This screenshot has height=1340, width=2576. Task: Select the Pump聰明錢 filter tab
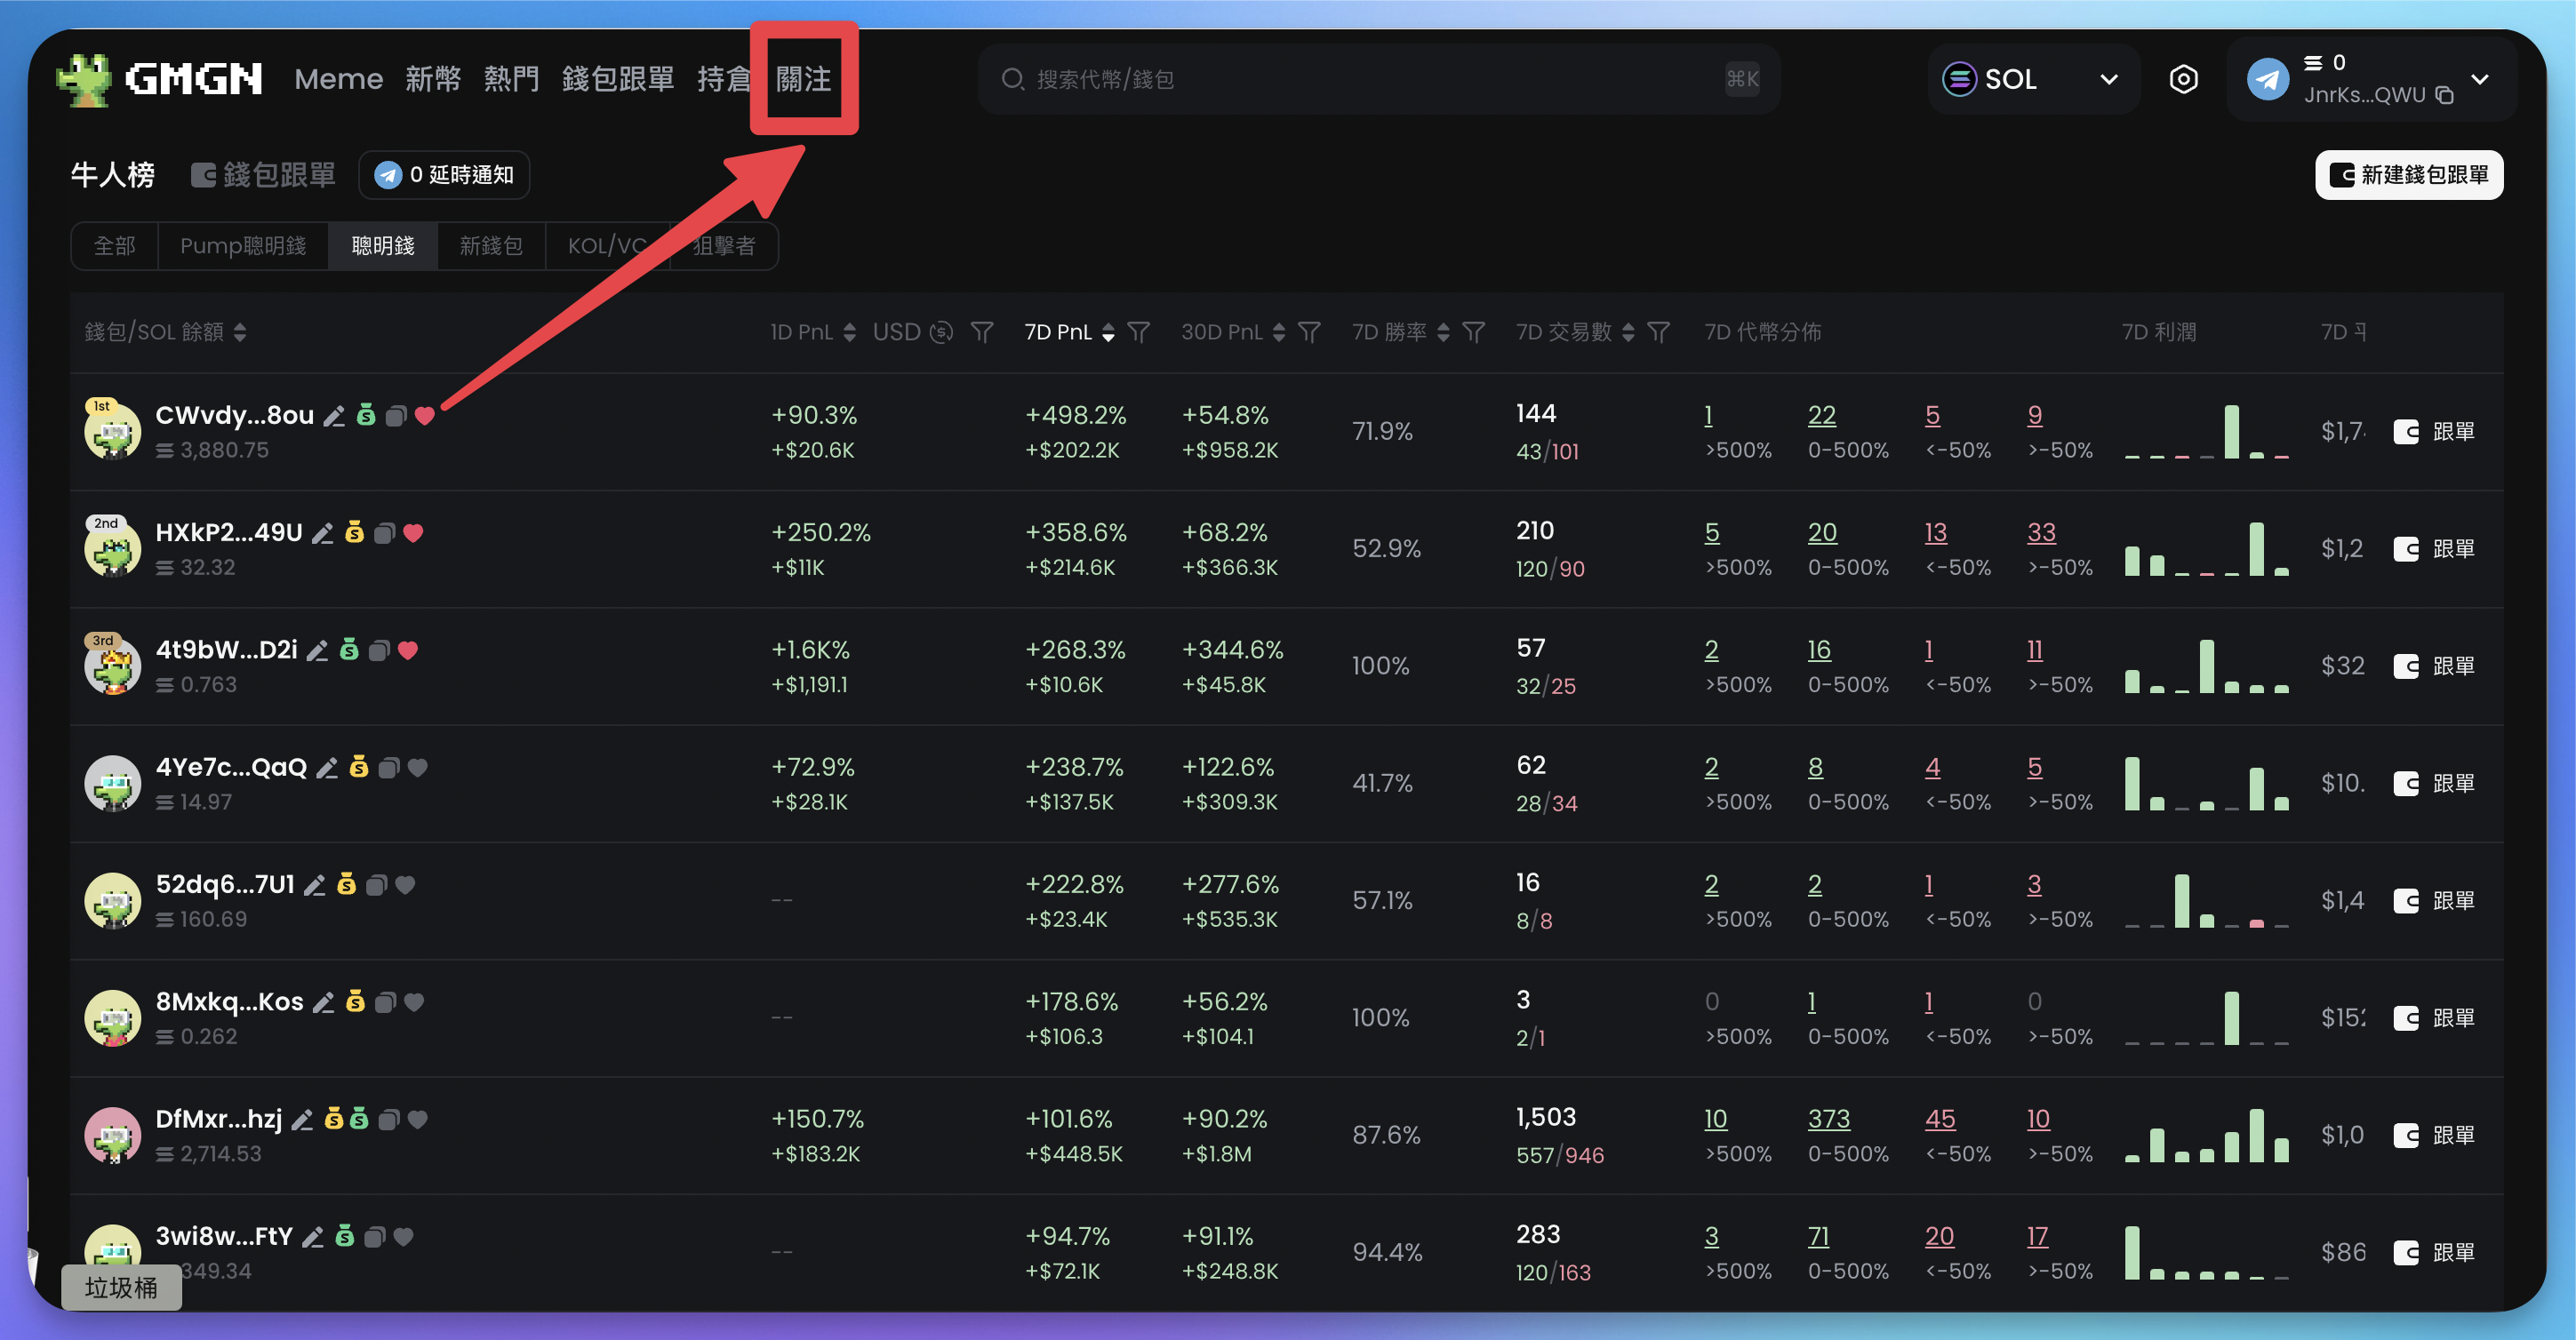tap(243, 246)
